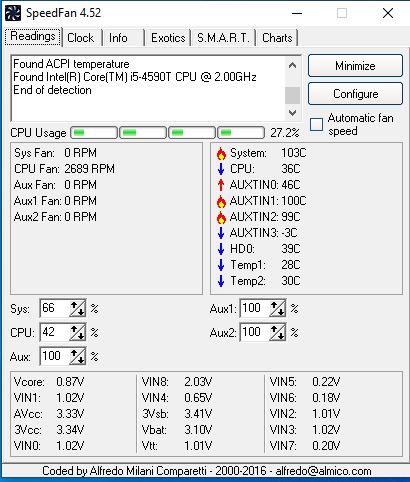This screenshot has height=482, width=410.
Task: Click the Aux speed spinner arrows
Action: coord(77,356)
